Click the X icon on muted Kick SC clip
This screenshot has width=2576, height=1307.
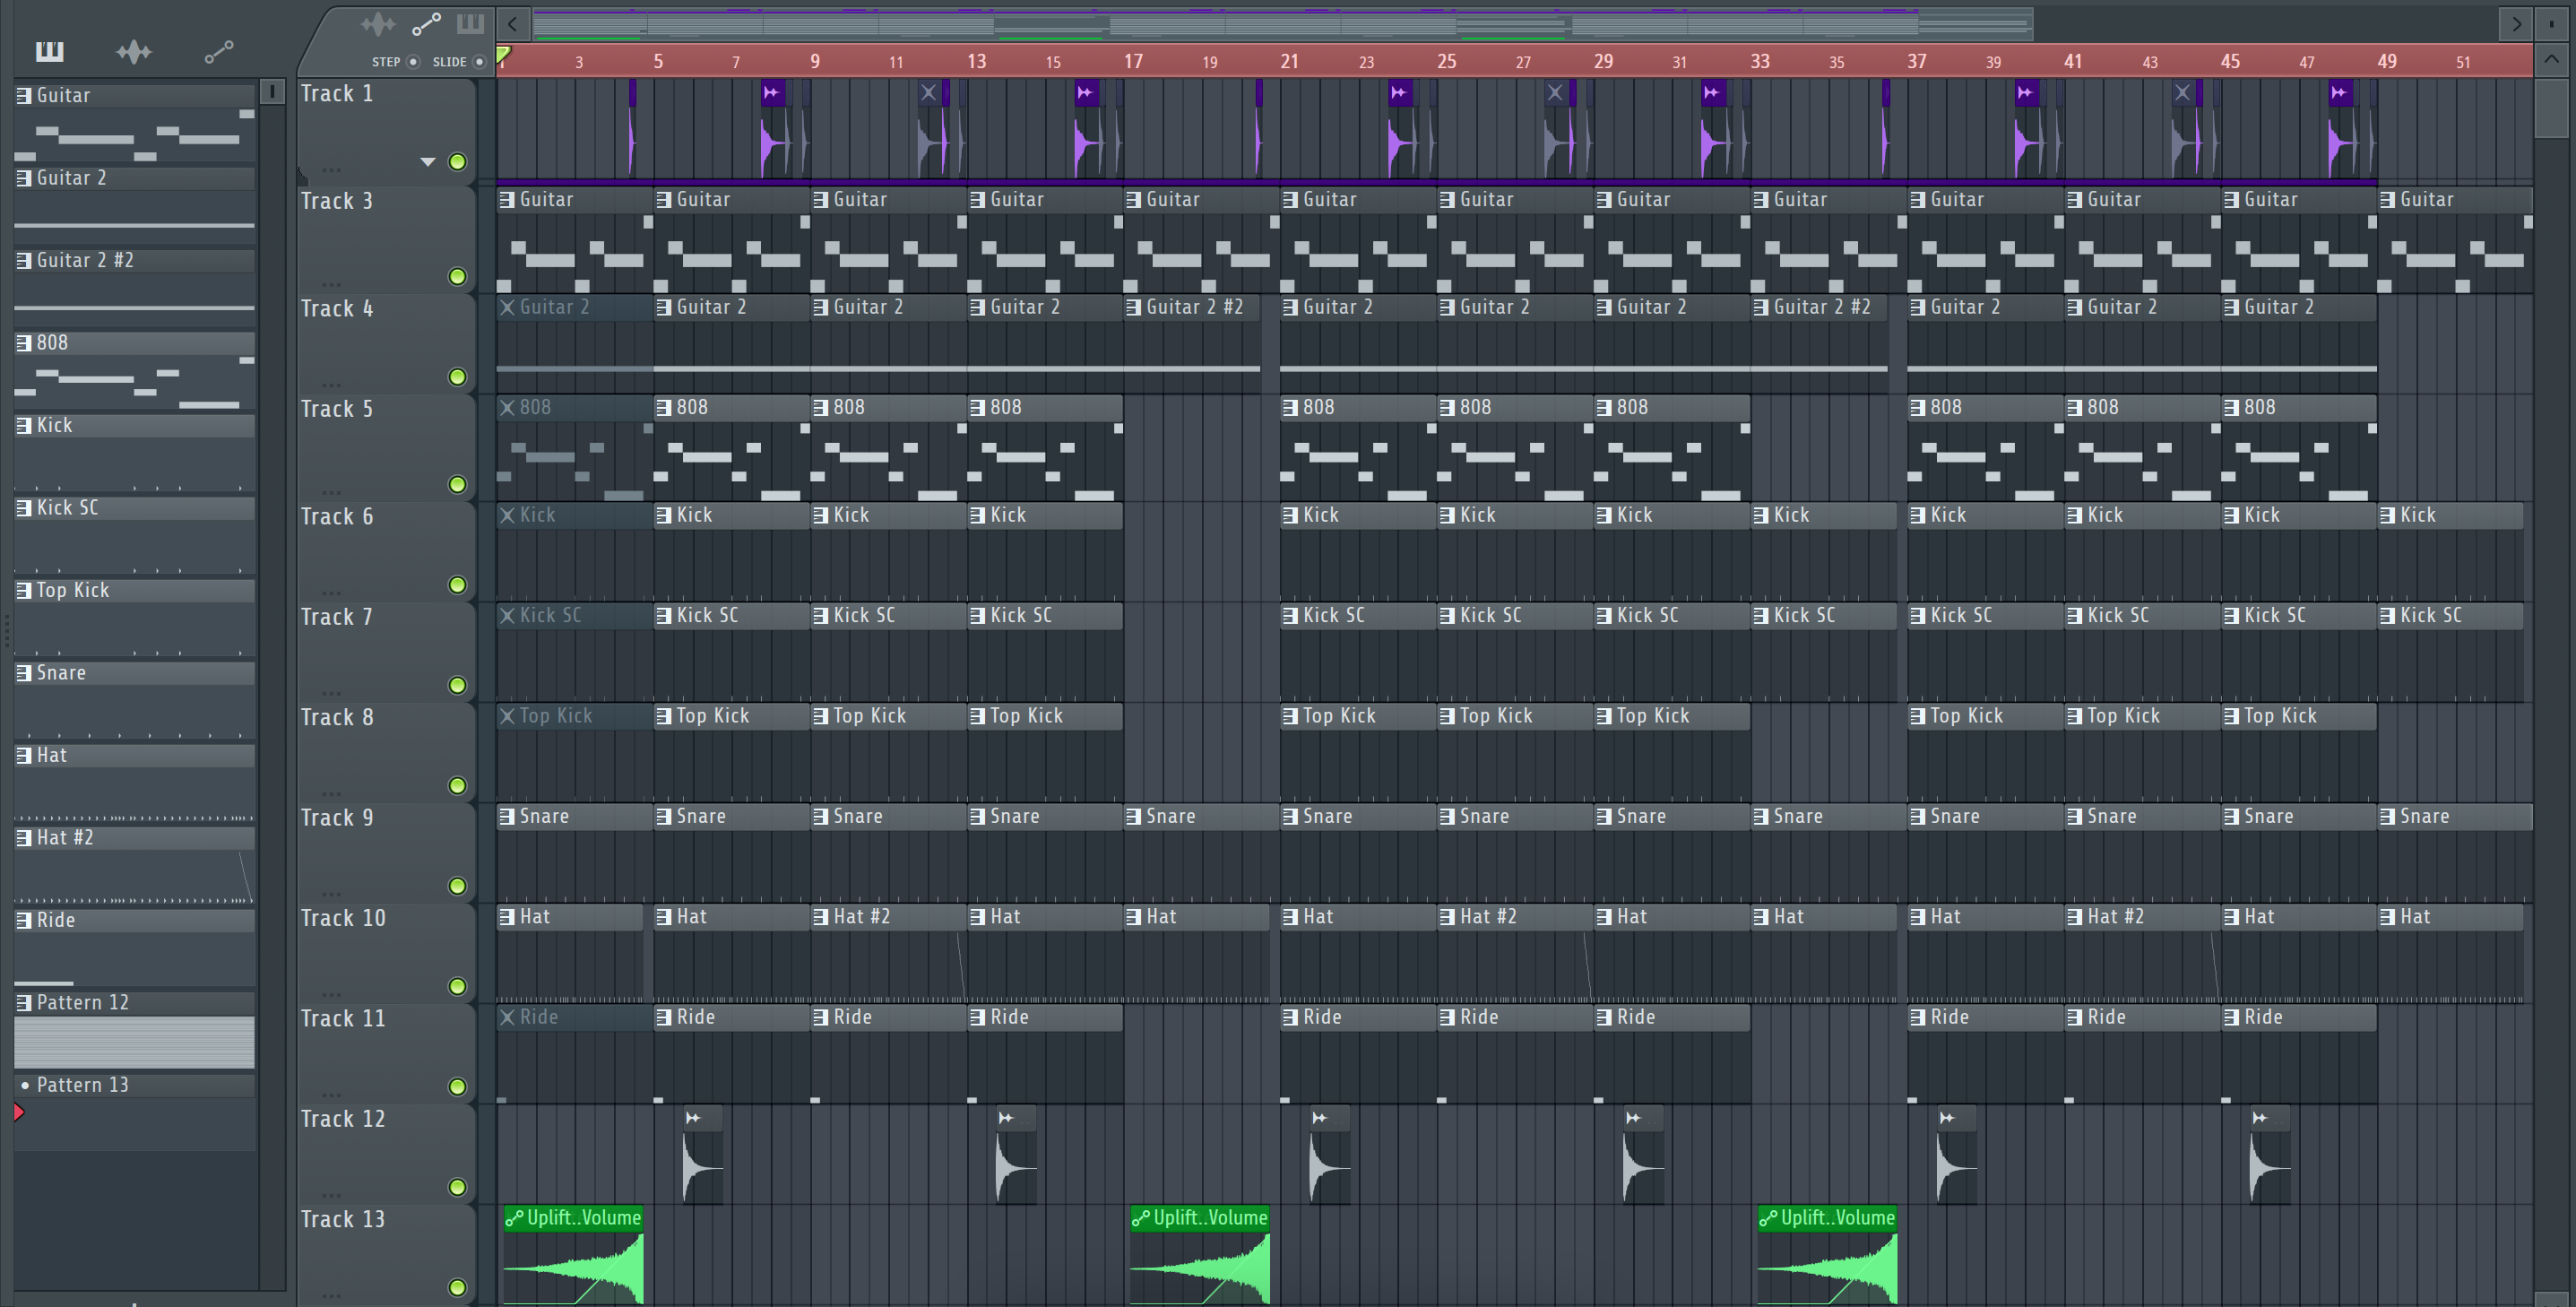click(x=507, y=616)
